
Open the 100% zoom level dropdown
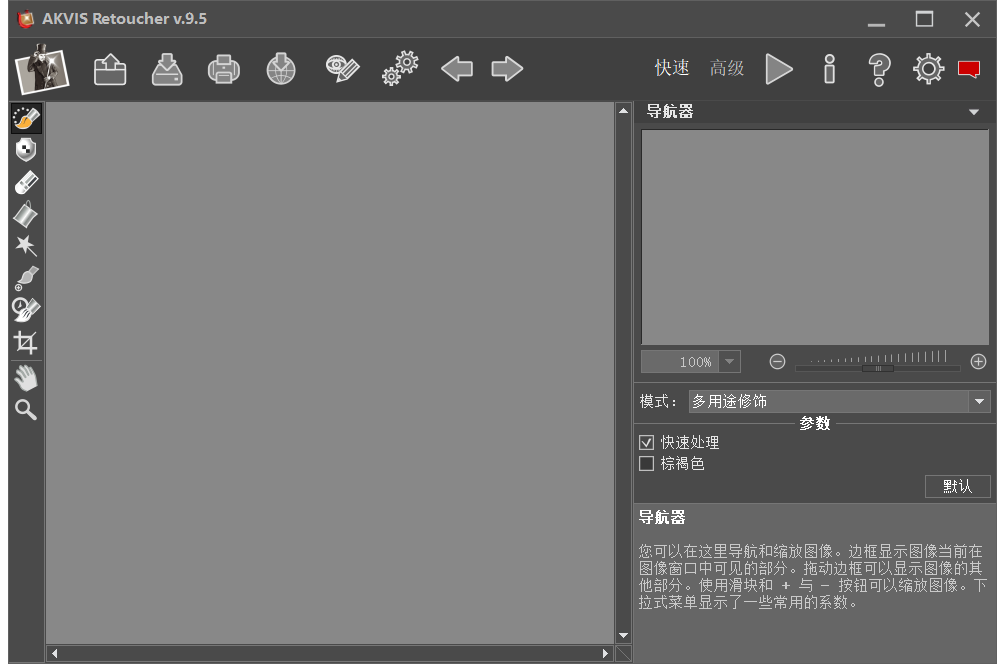pos(729,362)
